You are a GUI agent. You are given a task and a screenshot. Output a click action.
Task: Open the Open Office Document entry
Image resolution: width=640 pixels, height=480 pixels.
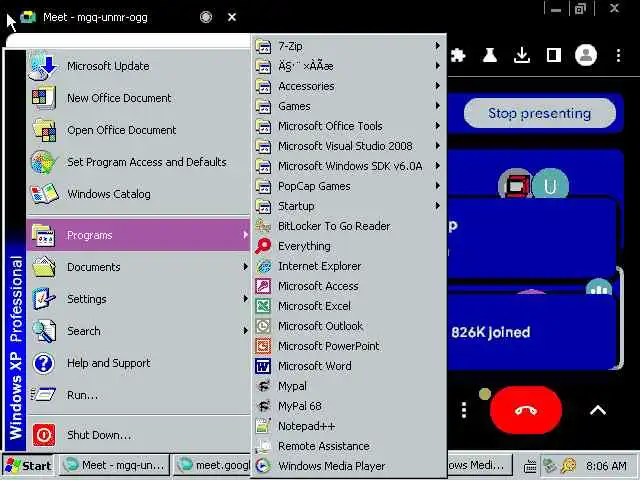click(138, 130)
